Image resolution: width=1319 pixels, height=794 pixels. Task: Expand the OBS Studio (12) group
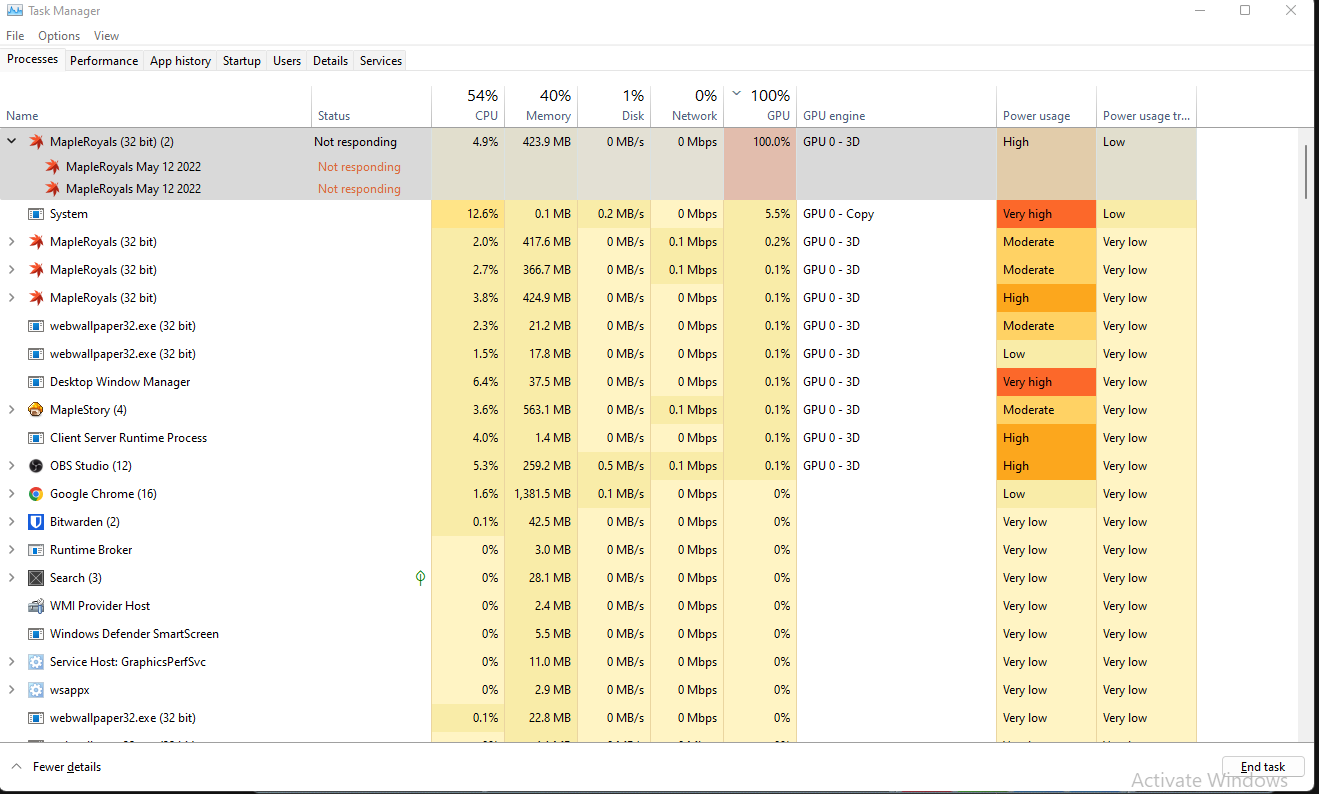pos(12,466)
